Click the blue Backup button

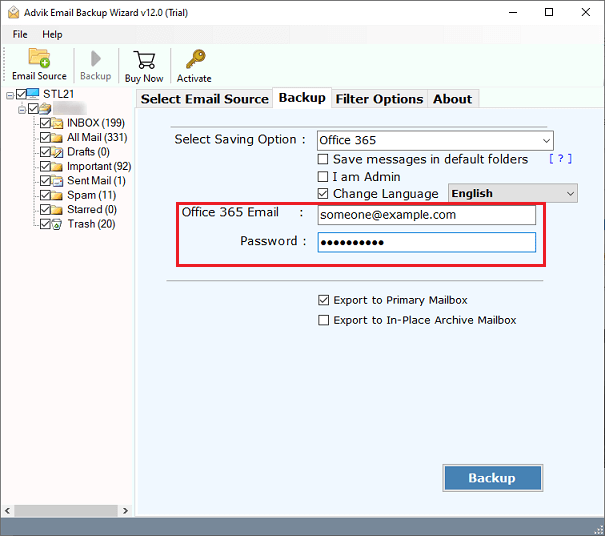(492, 478)
